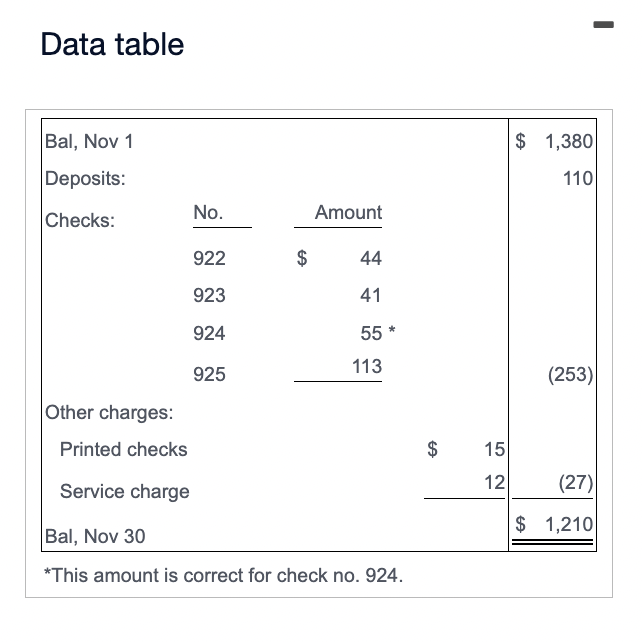This screenshot has width=642, height=642.
Task: Click the checks total (253)
Action: [x=570, y=374]
